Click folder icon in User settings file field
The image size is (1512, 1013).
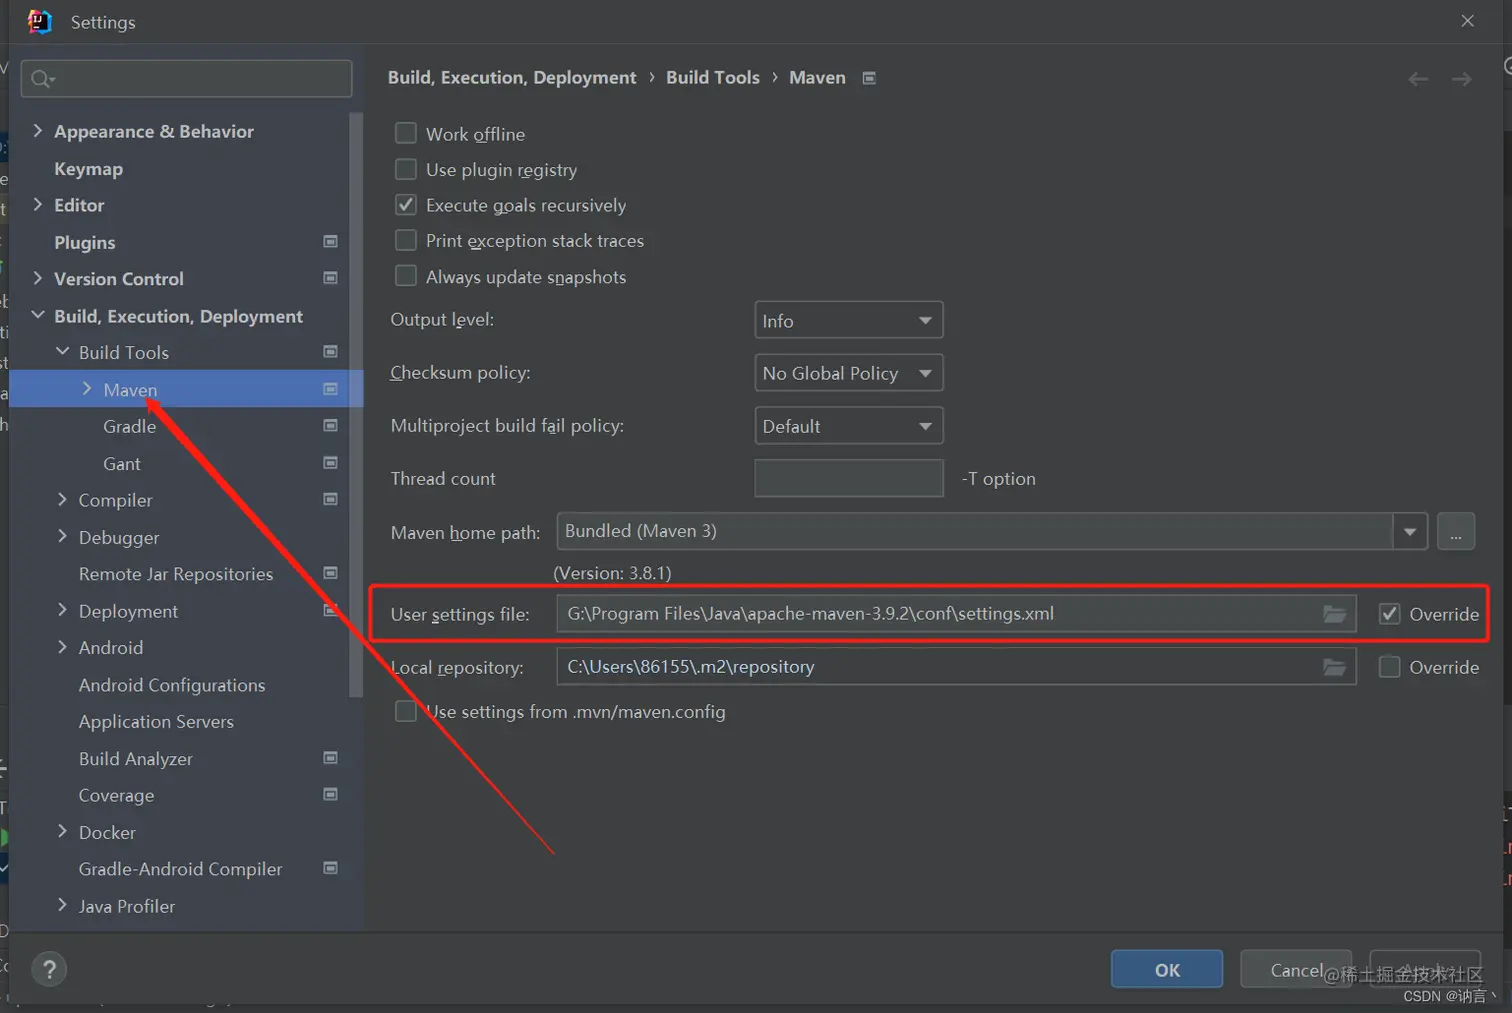coord(1334,614)
